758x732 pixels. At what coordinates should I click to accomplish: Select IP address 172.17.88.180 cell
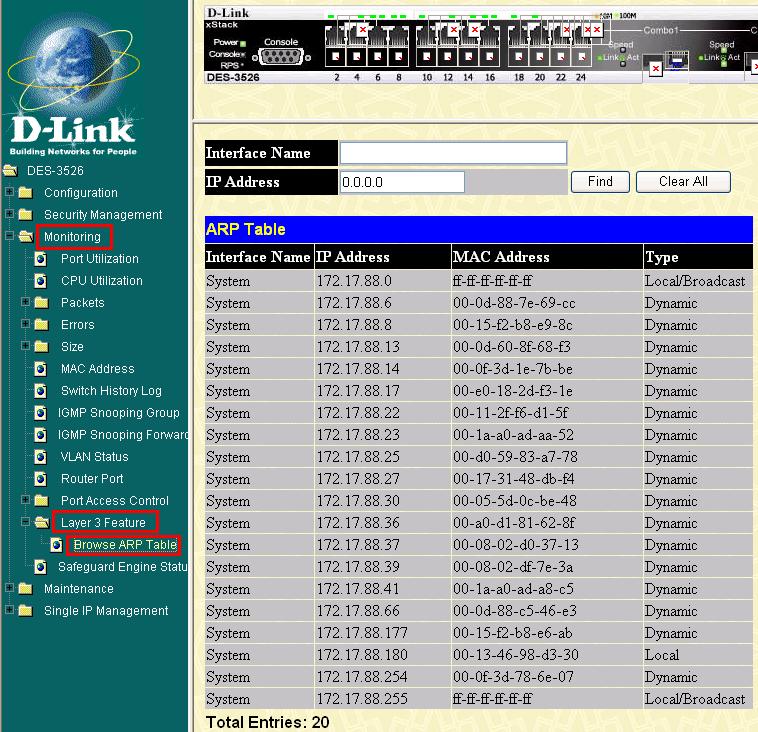click(382, 655)
